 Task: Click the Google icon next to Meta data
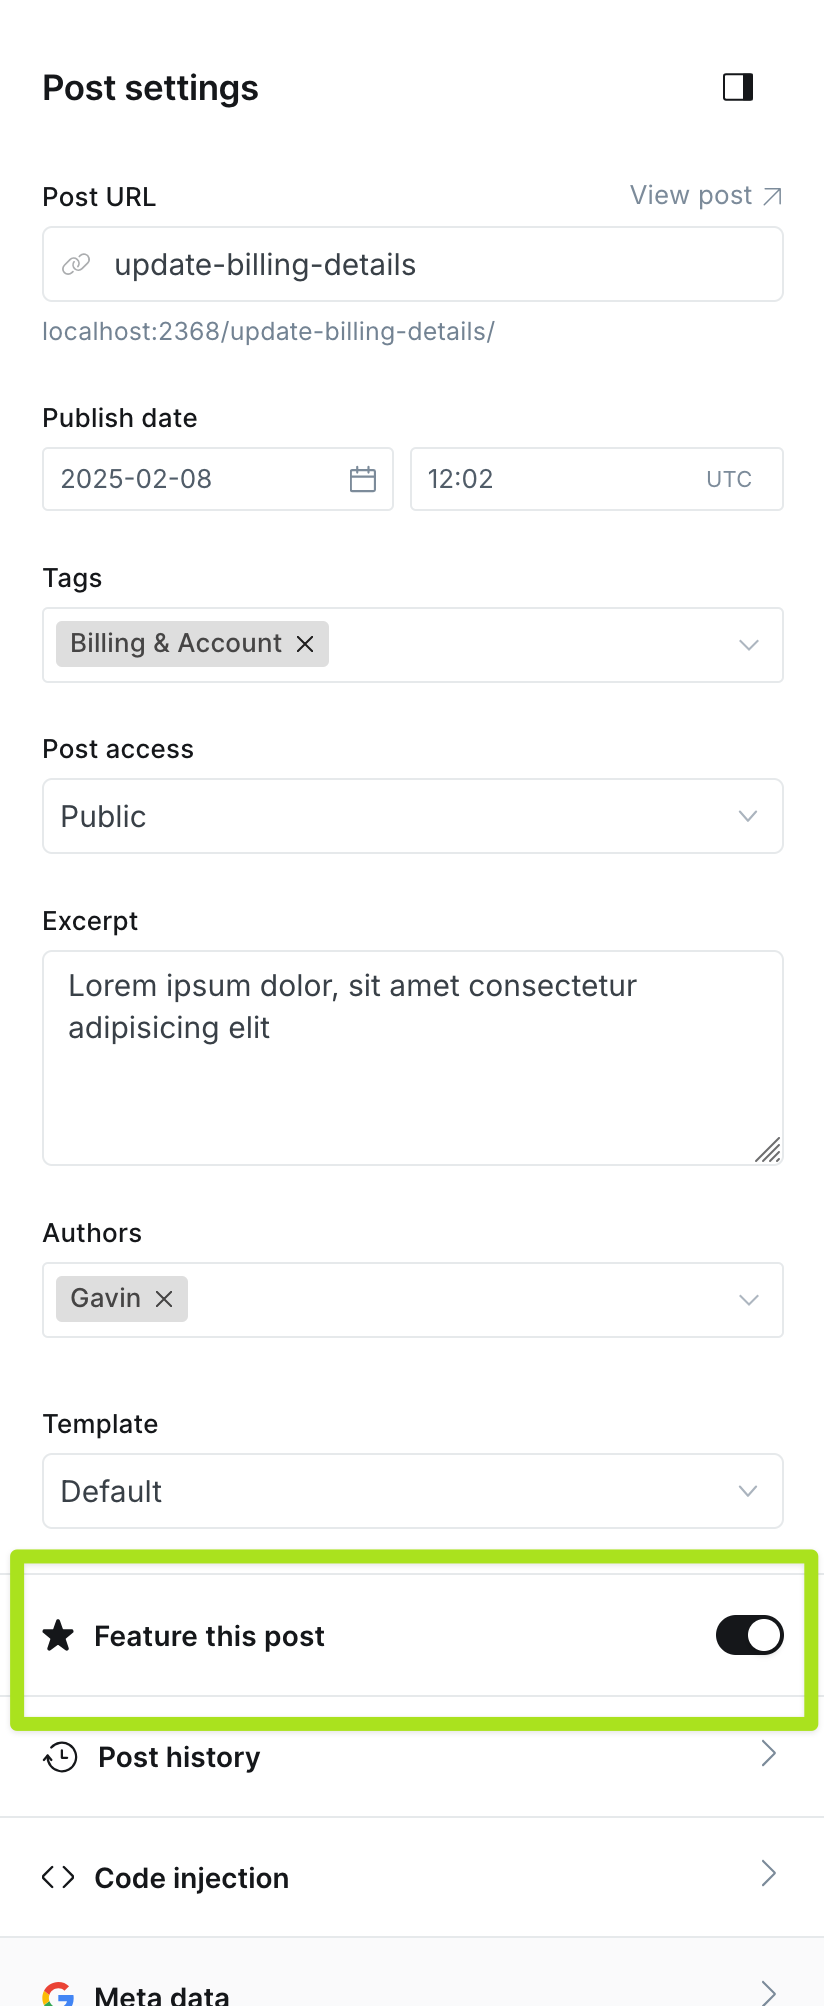coord(59,1994)
